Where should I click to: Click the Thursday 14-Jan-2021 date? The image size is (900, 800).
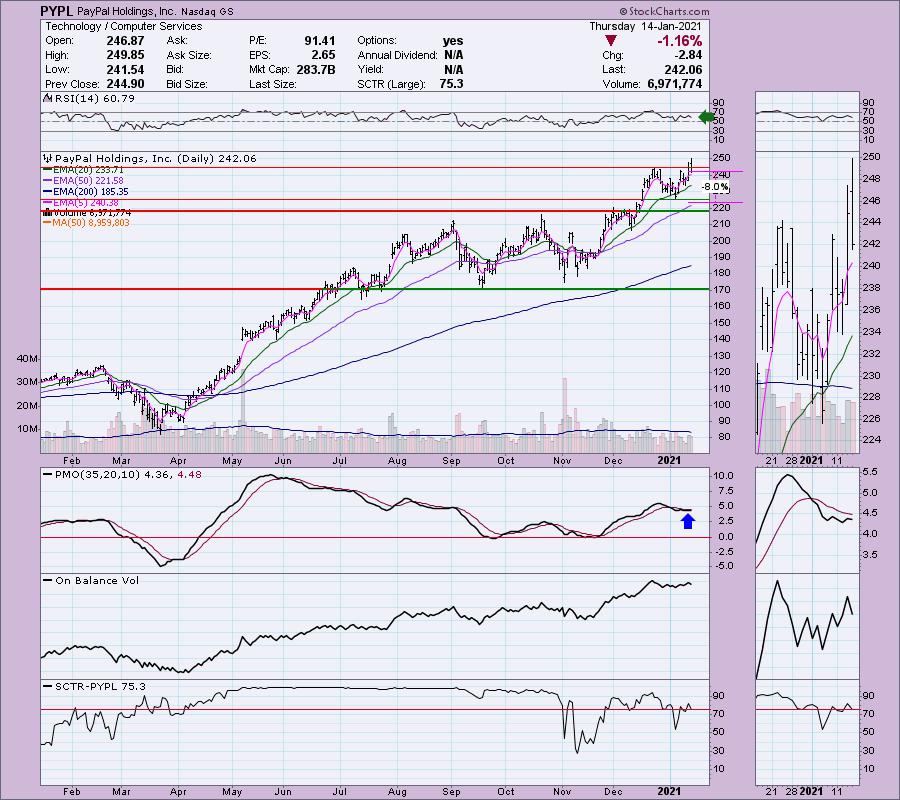[645, 26]
